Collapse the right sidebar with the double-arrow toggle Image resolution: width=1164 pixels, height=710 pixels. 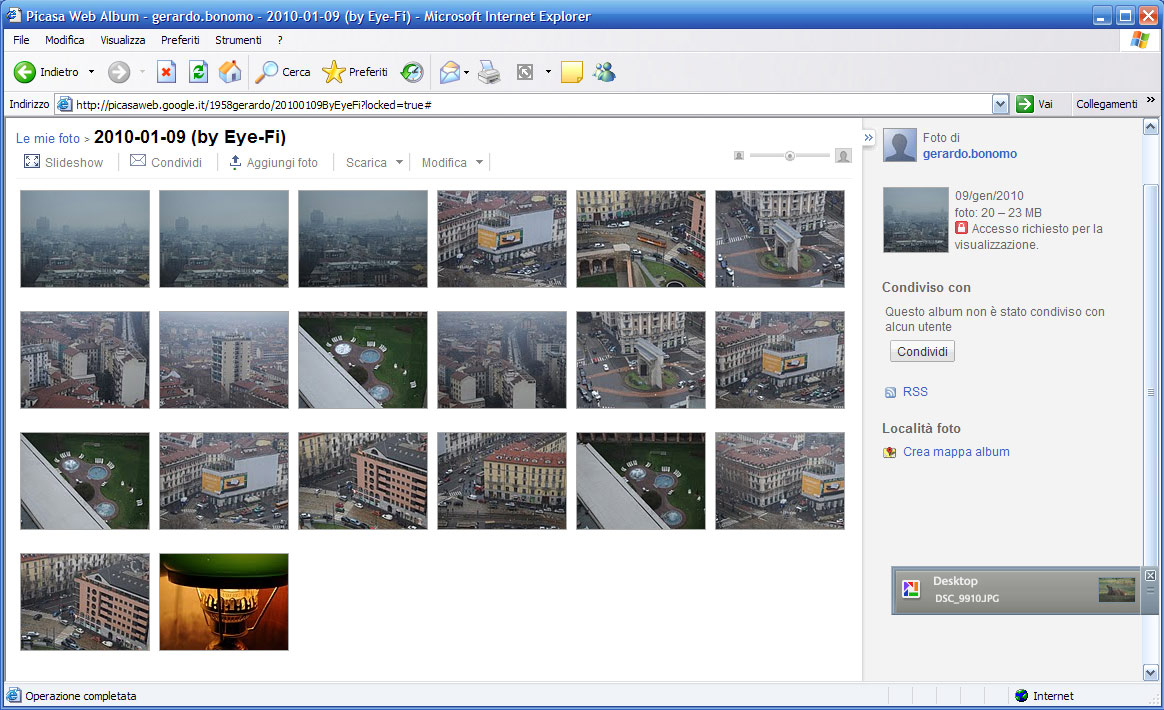pos(868,137)
